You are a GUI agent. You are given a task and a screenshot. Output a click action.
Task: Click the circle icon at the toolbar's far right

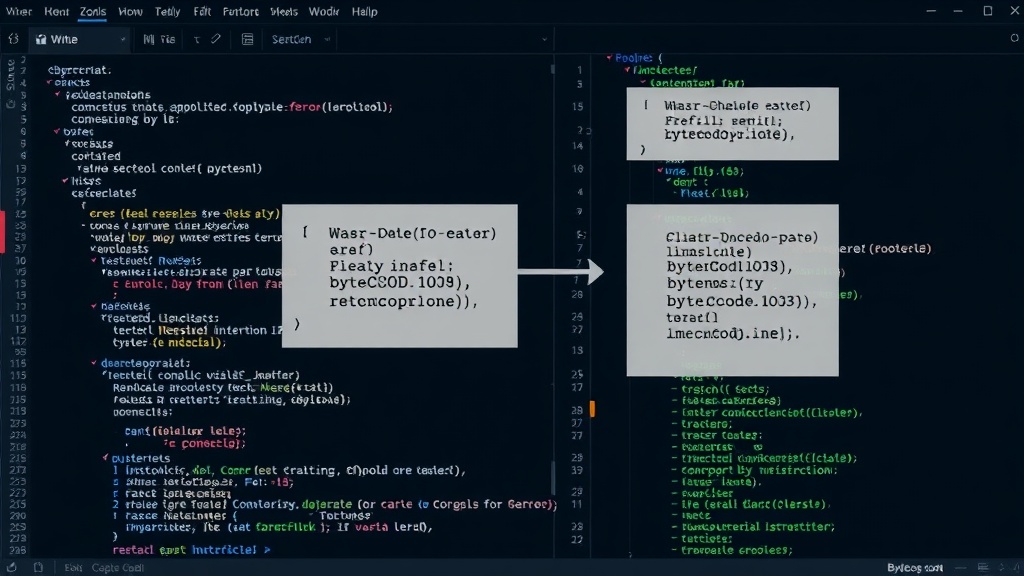[x=1014, y=38]
